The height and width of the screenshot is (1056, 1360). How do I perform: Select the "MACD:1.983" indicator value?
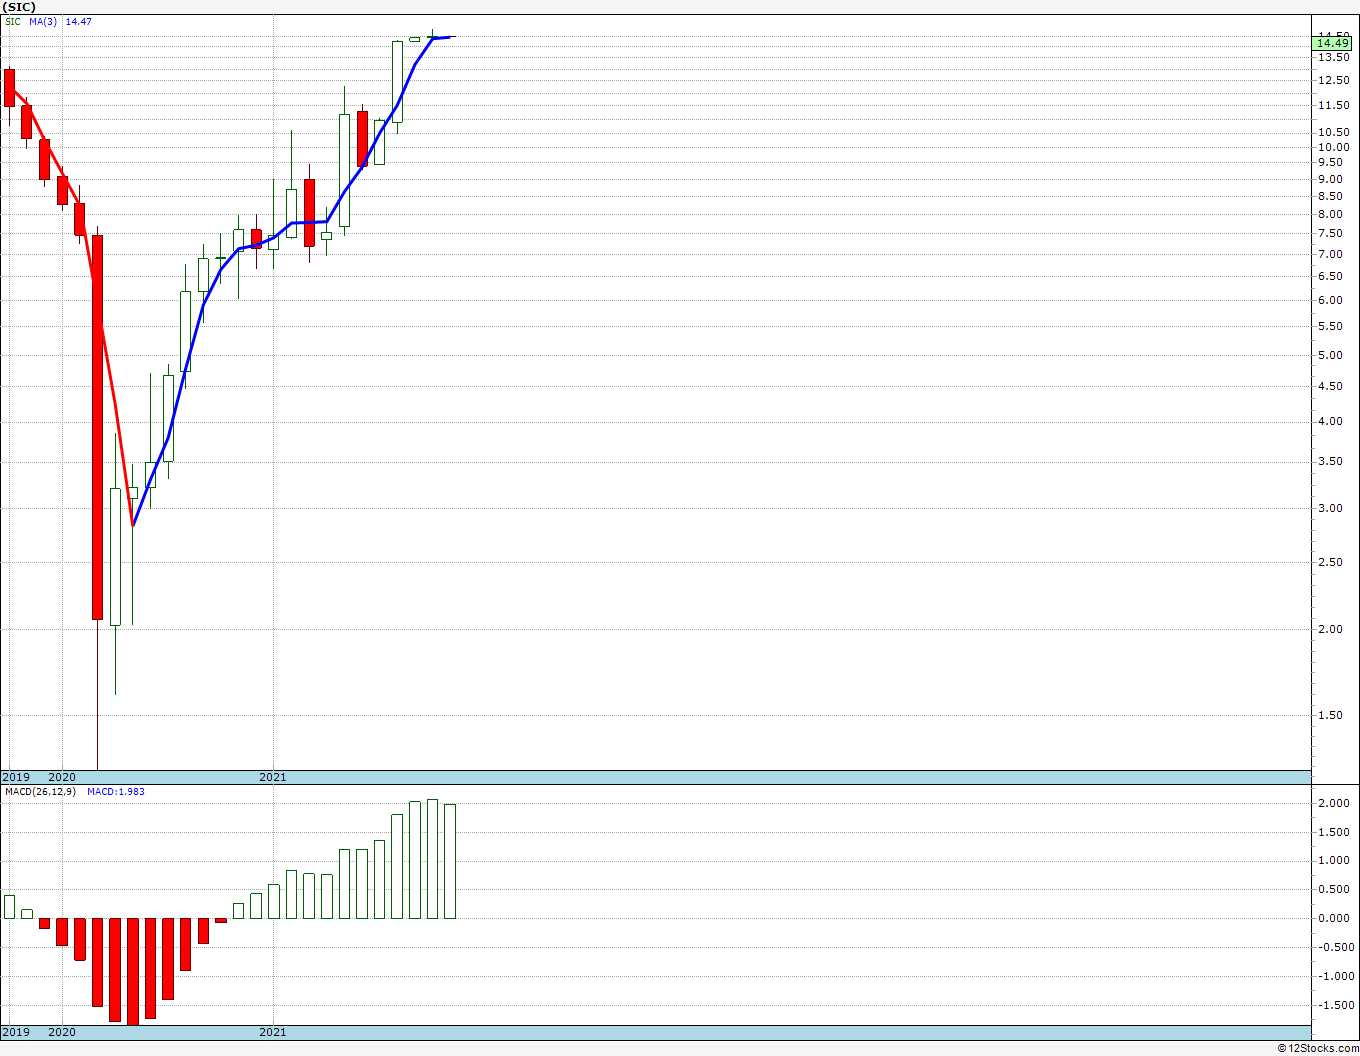116,792
